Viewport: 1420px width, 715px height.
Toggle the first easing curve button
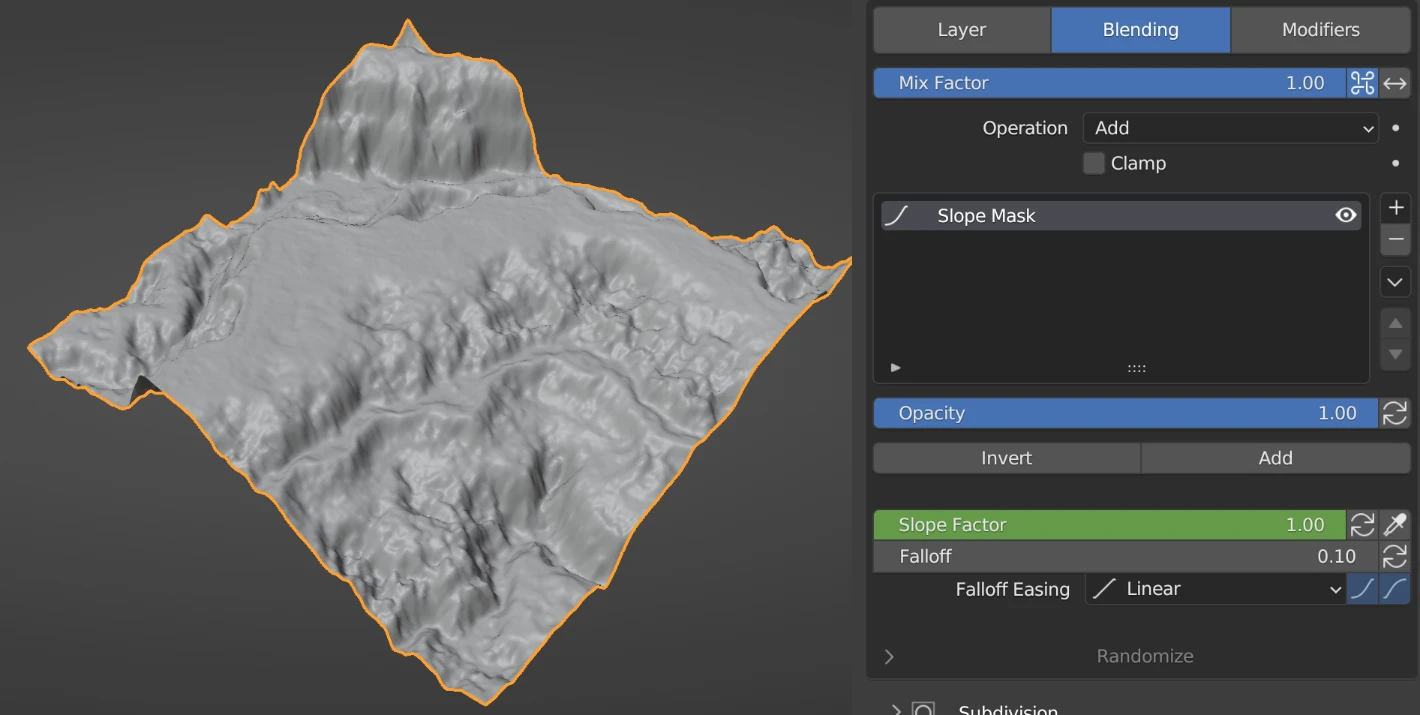pyautogui.click(x=1362, y=589)
